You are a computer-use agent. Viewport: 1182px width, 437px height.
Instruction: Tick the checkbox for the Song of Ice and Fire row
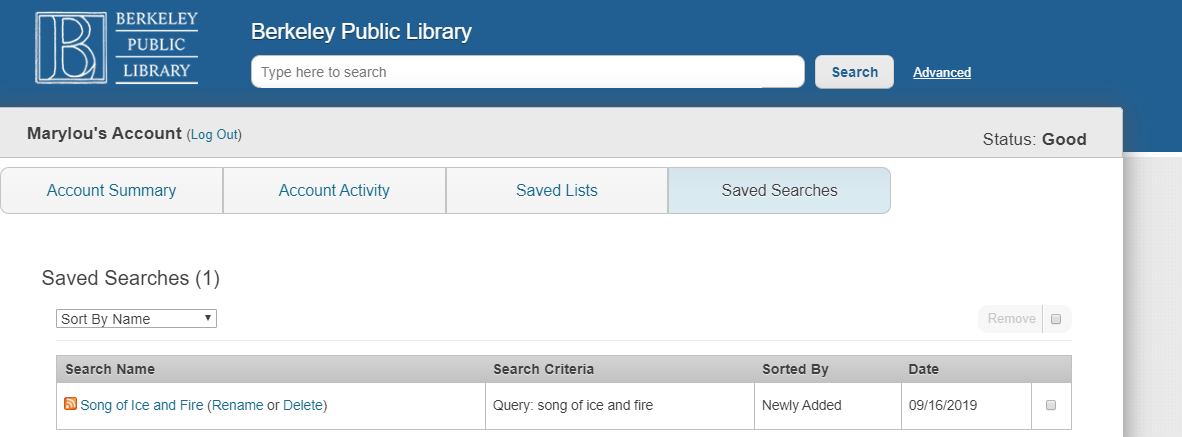(x=1051, y=405)
